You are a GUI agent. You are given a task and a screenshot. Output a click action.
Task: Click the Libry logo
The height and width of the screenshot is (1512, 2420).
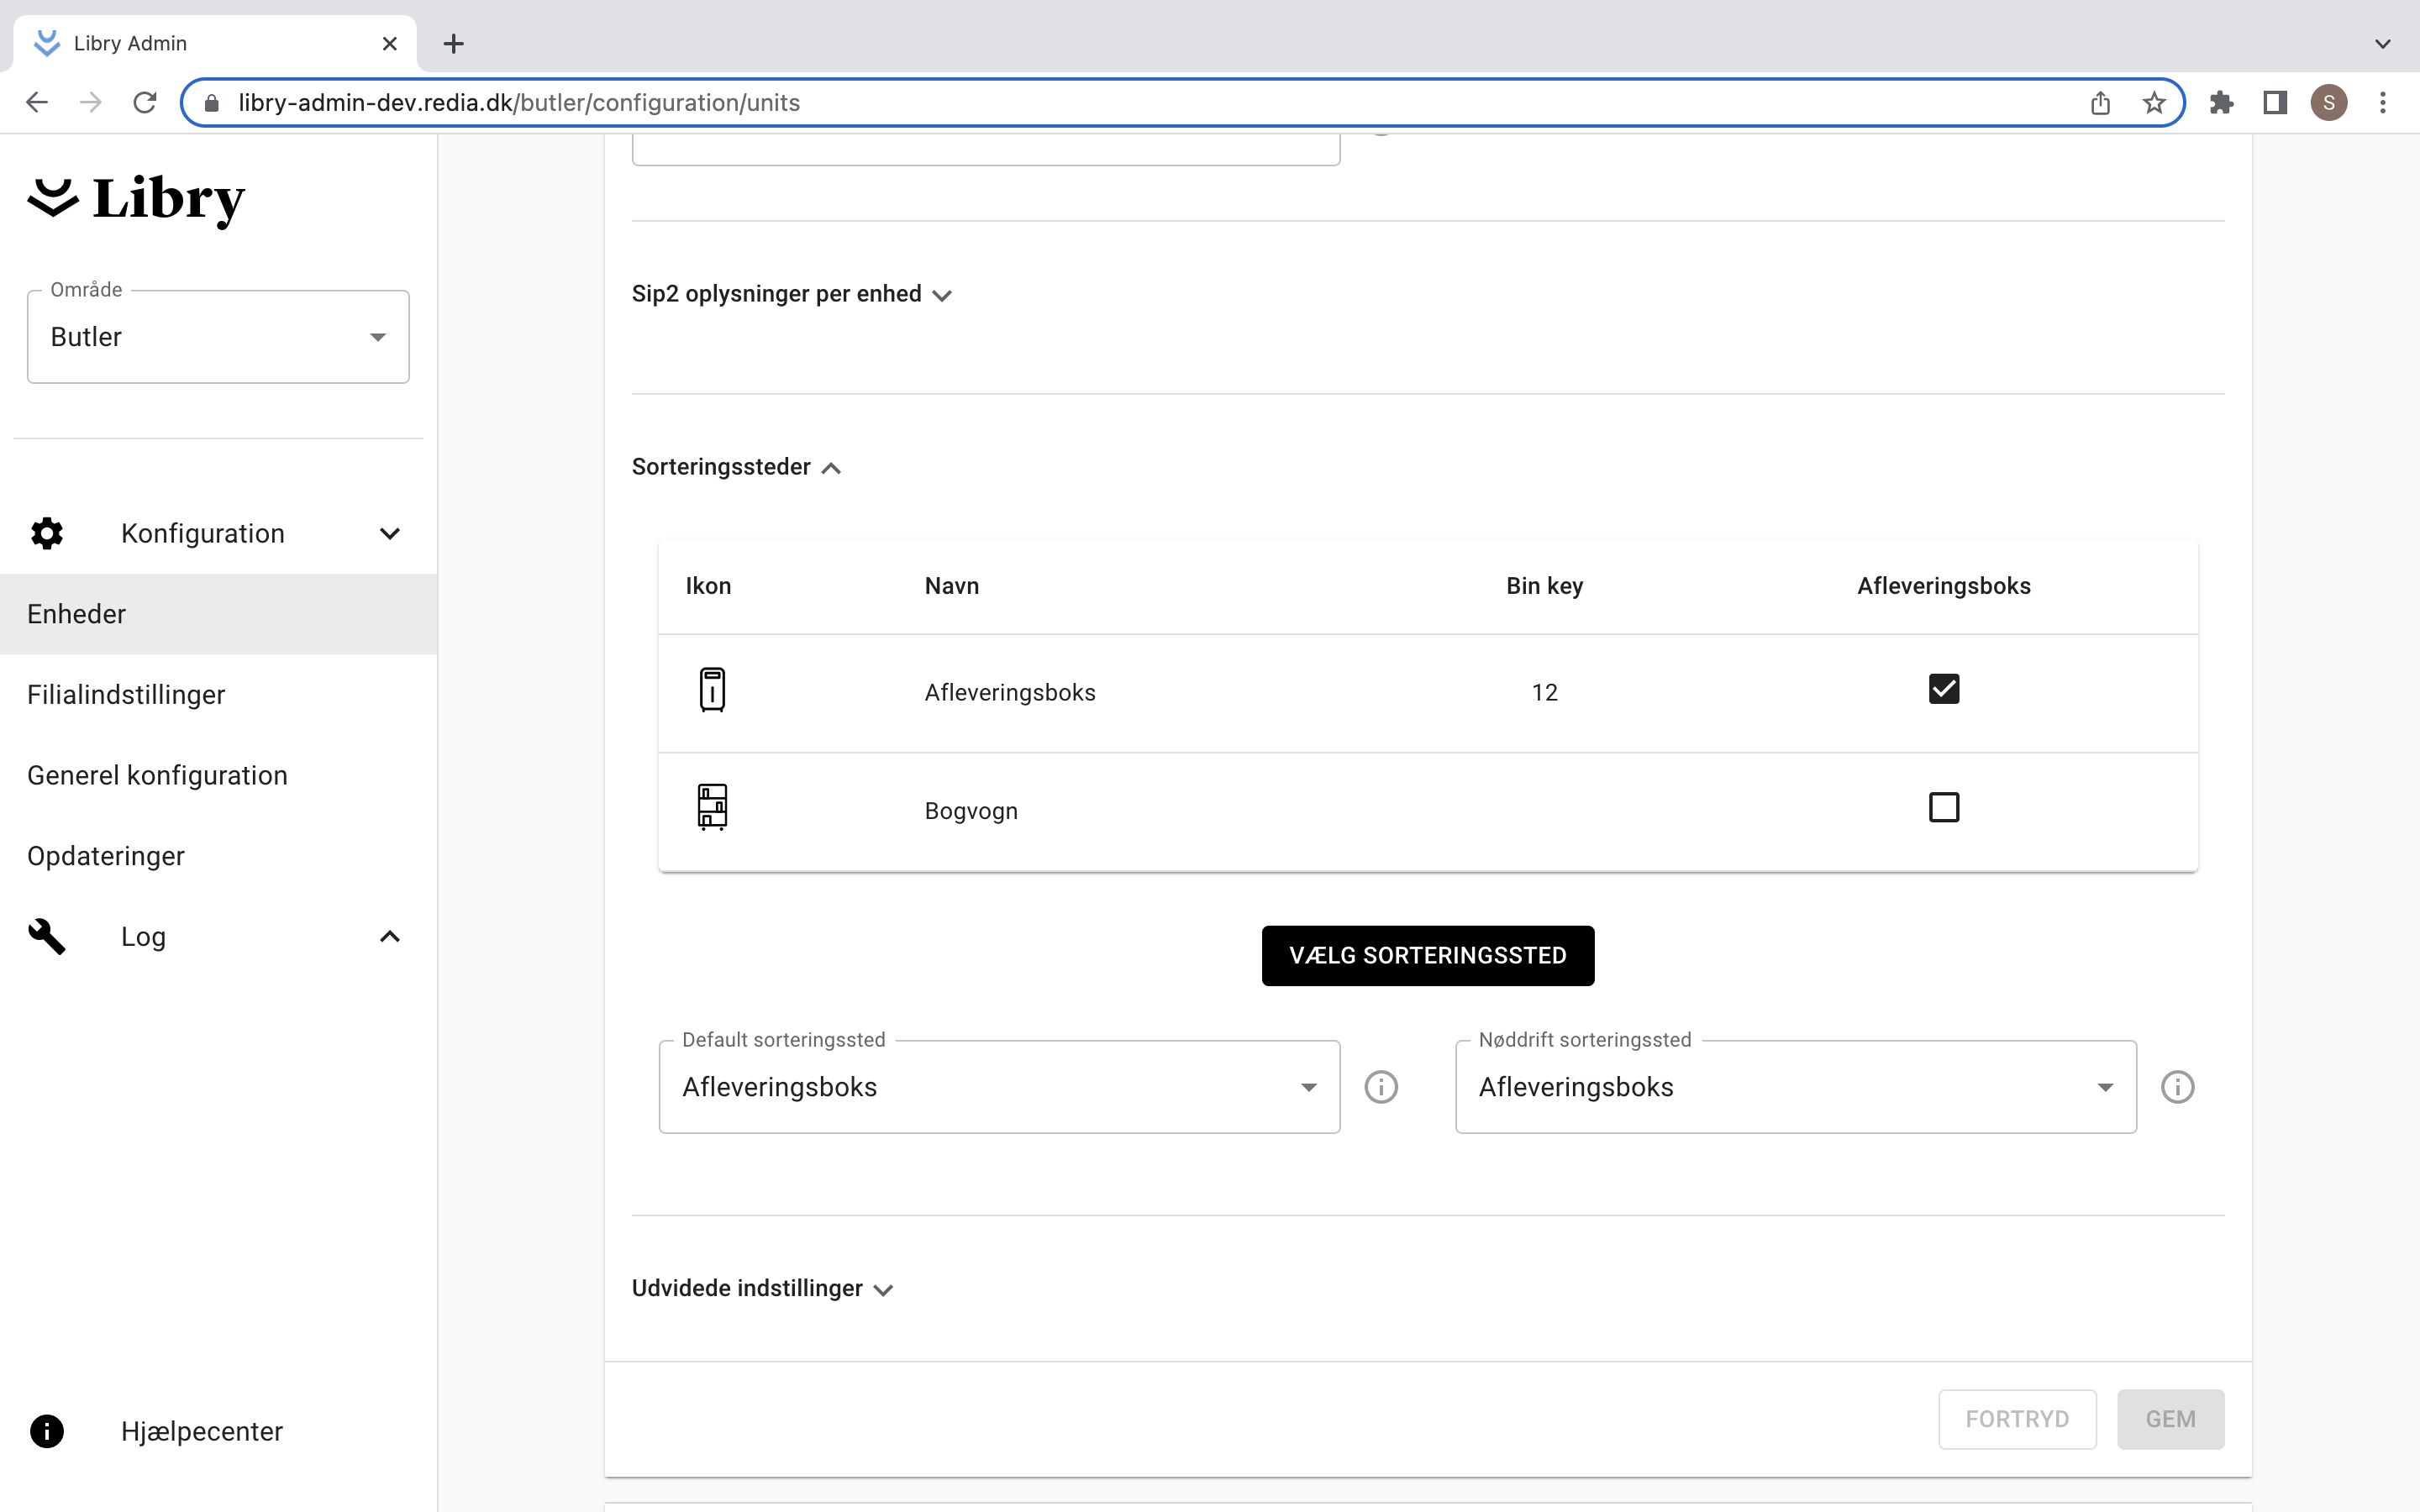tap(135, 199)
